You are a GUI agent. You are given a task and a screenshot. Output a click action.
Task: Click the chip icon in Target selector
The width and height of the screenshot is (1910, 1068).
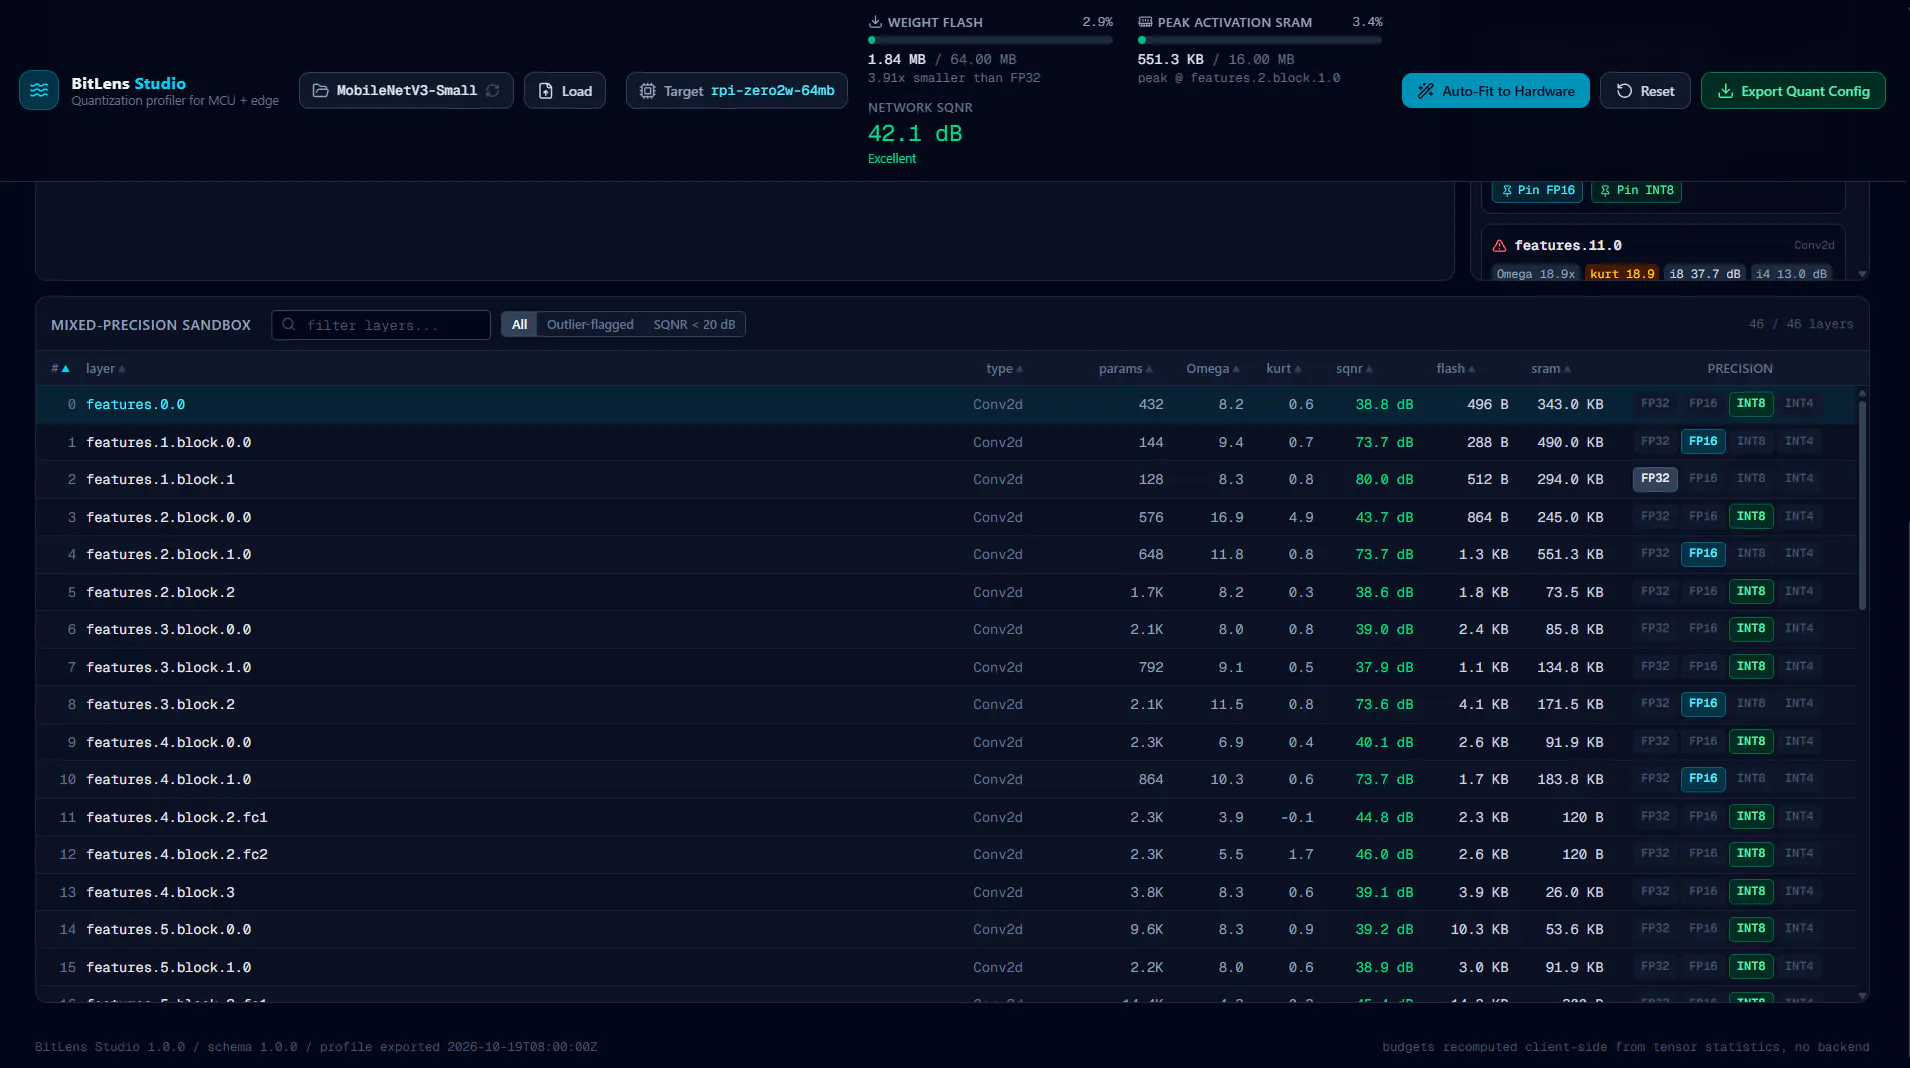647,91
